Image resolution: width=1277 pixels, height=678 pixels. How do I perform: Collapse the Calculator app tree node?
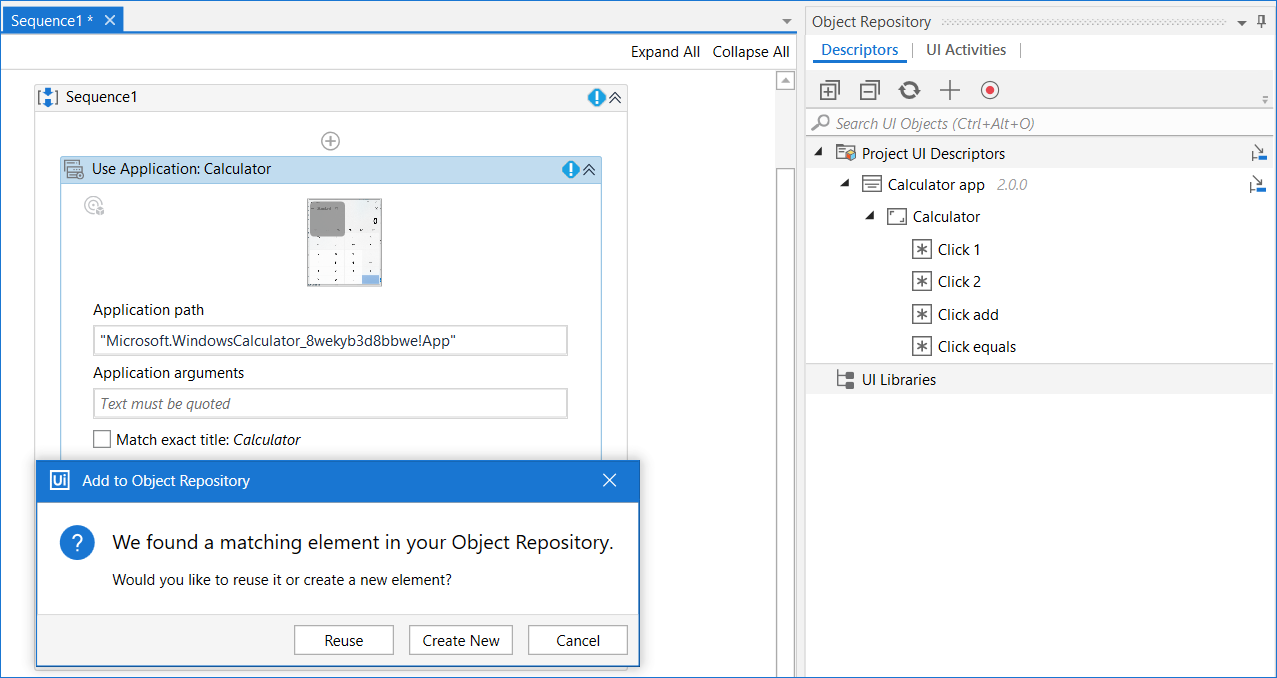point(845,184)
